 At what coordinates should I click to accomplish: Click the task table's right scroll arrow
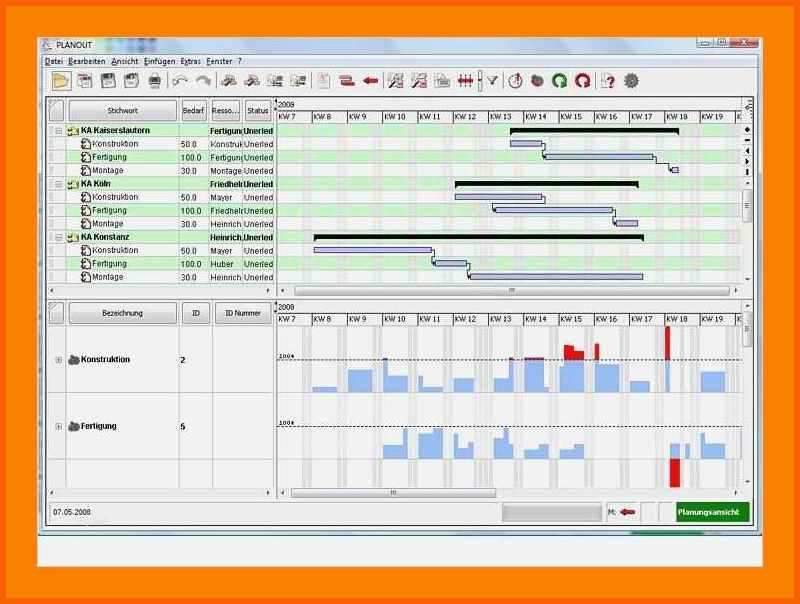coord(268,291)
